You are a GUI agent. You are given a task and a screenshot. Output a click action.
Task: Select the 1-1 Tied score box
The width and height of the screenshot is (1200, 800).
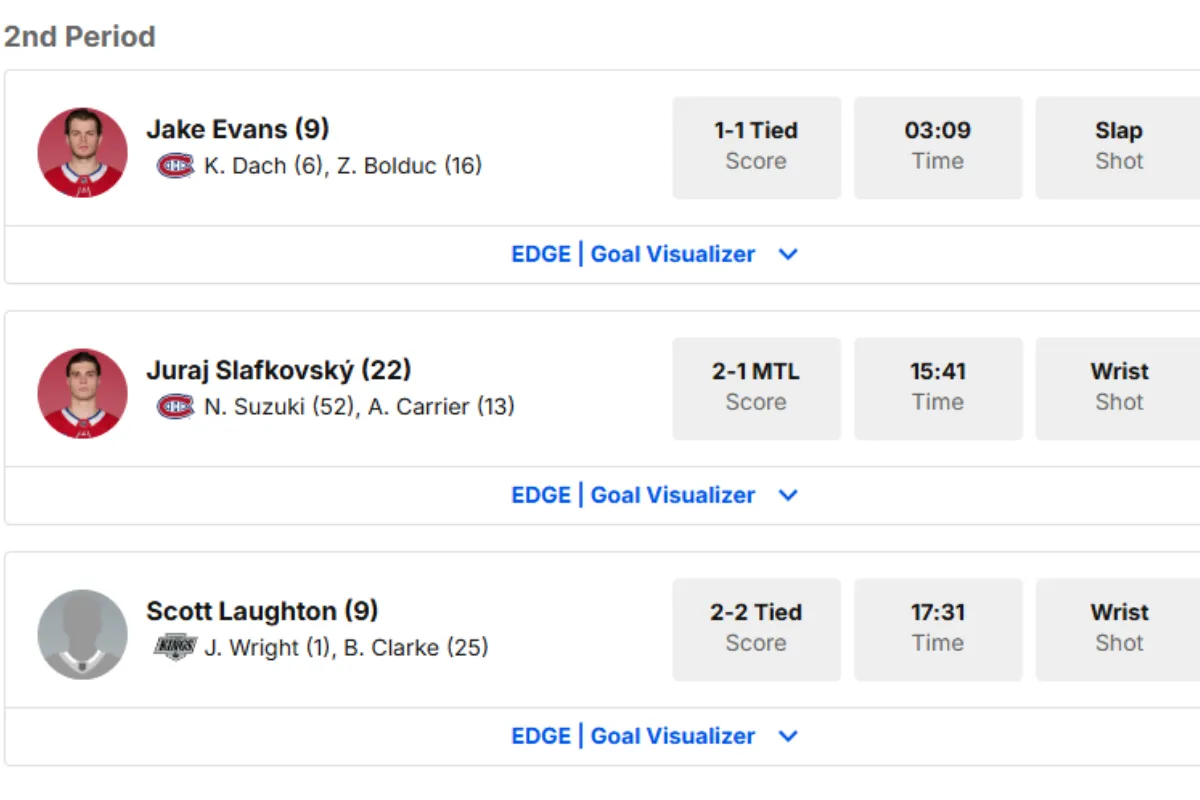click(x=756, y=147)
